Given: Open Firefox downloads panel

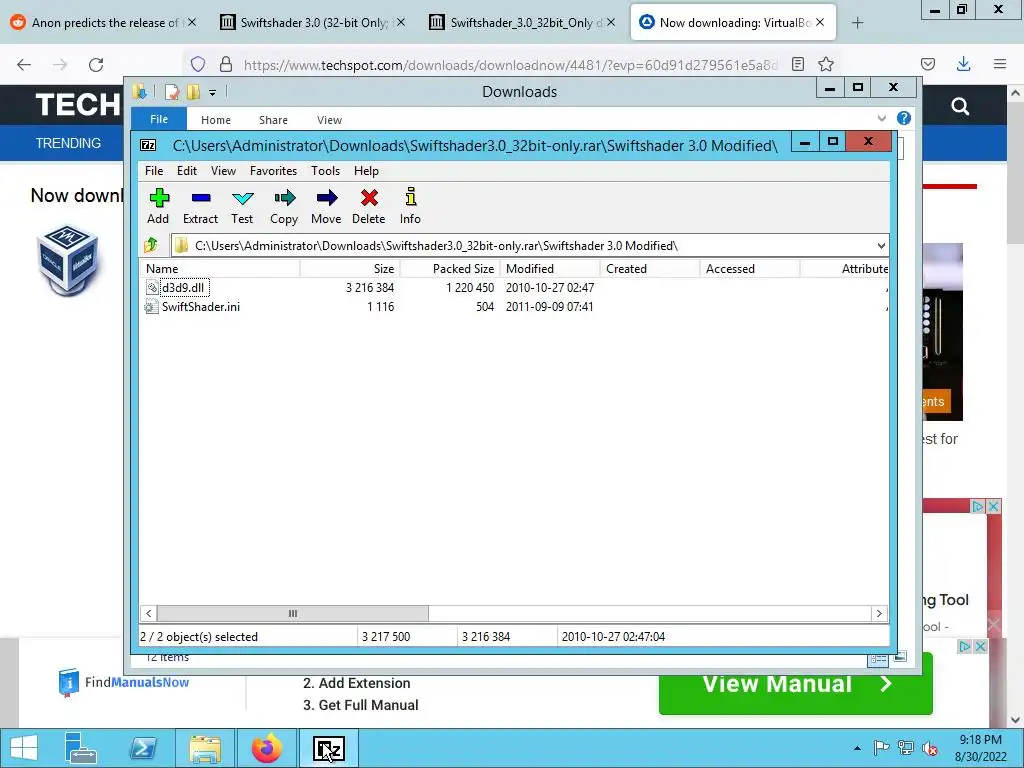Looking at the screenshot, I should [x=963, y=64].
